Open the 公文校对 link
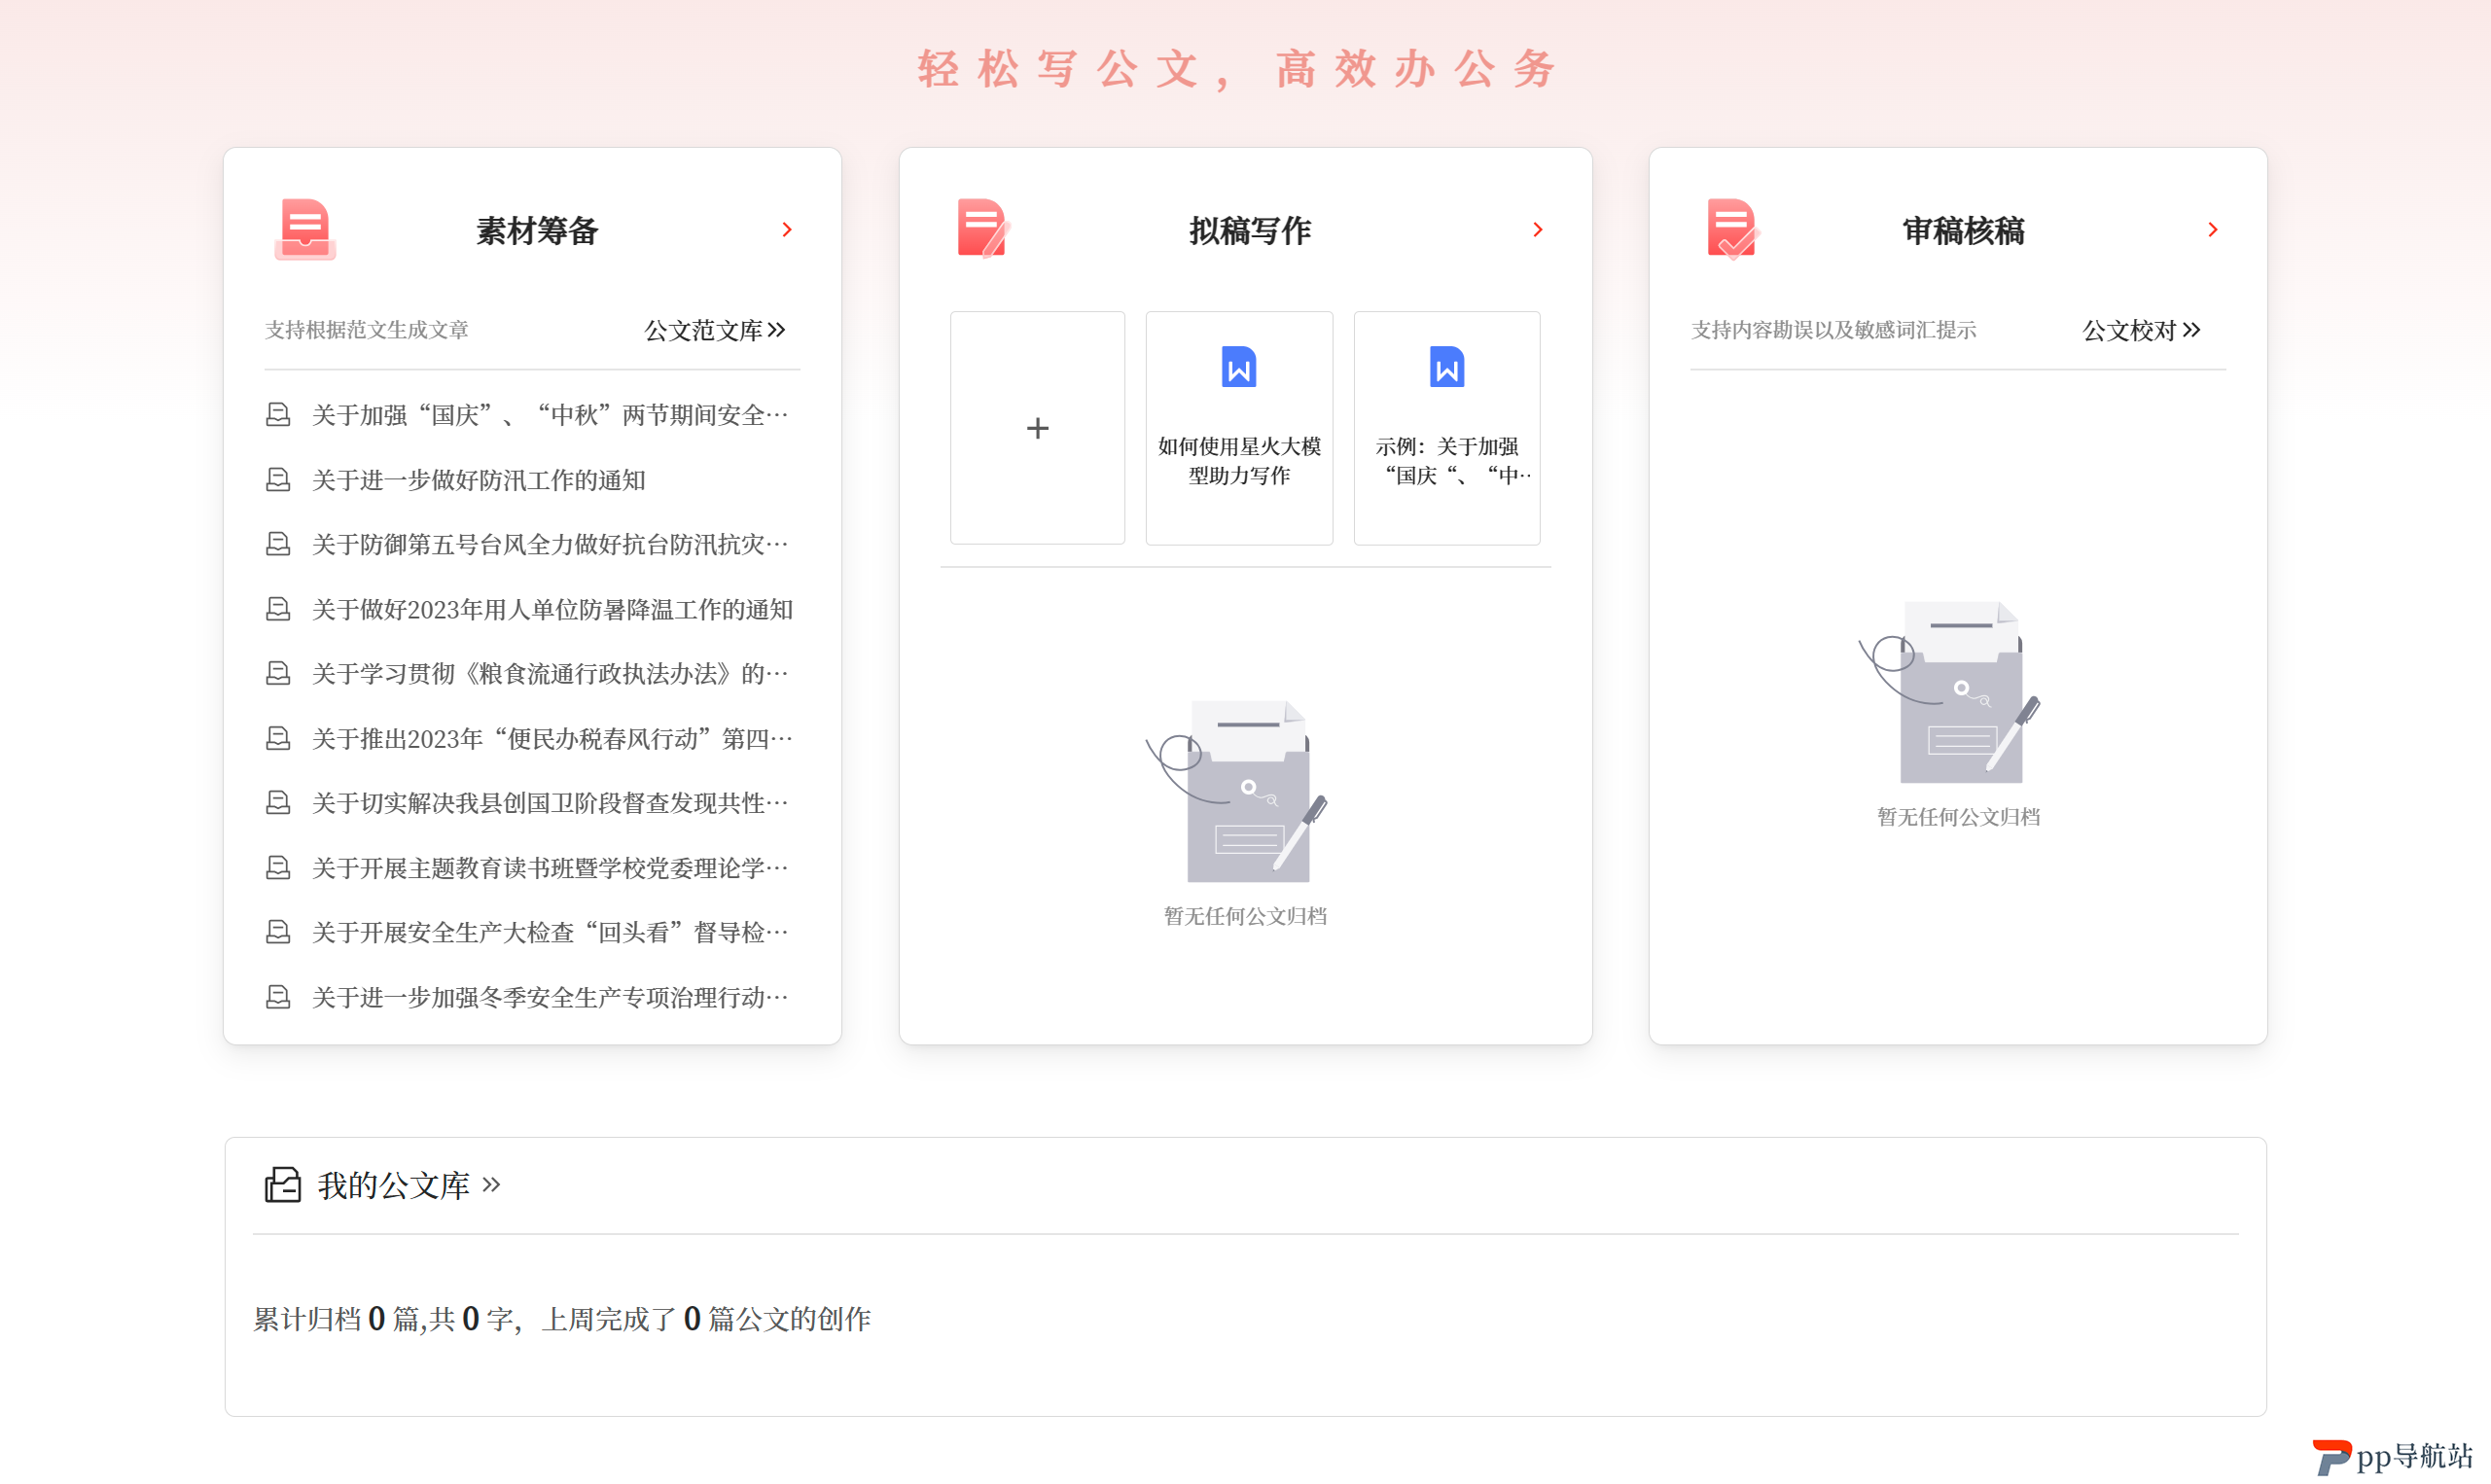This screenshot has width=2491, height=1484. [2142, 330]
